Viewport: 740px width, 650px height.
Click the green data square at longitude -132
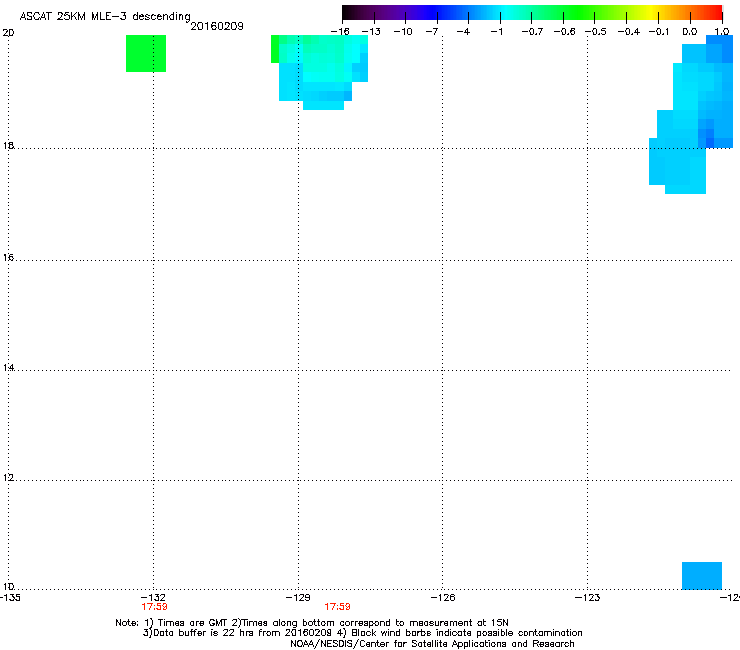146,53
